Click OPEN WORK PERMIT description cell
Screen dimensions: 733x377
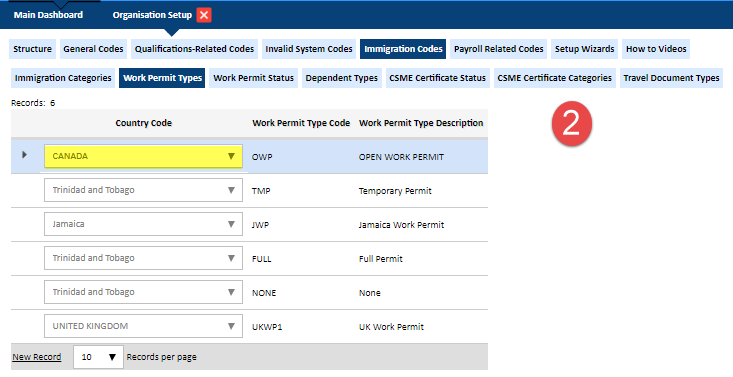401,157
